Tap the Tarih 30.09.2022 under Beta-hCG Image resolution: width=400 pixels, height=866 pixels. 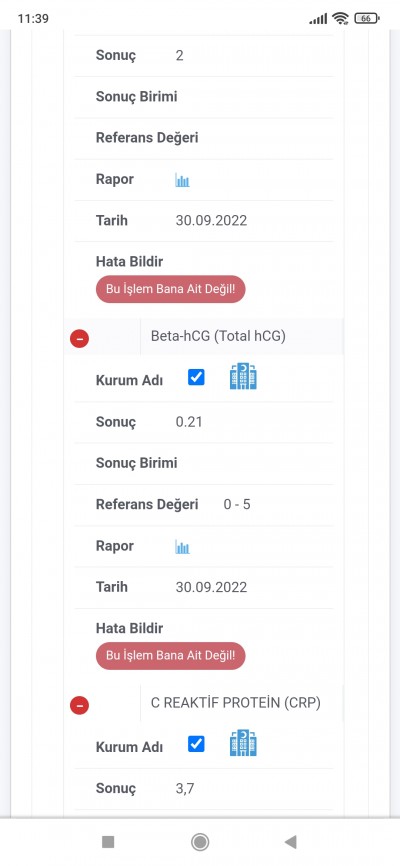point(211,587)
